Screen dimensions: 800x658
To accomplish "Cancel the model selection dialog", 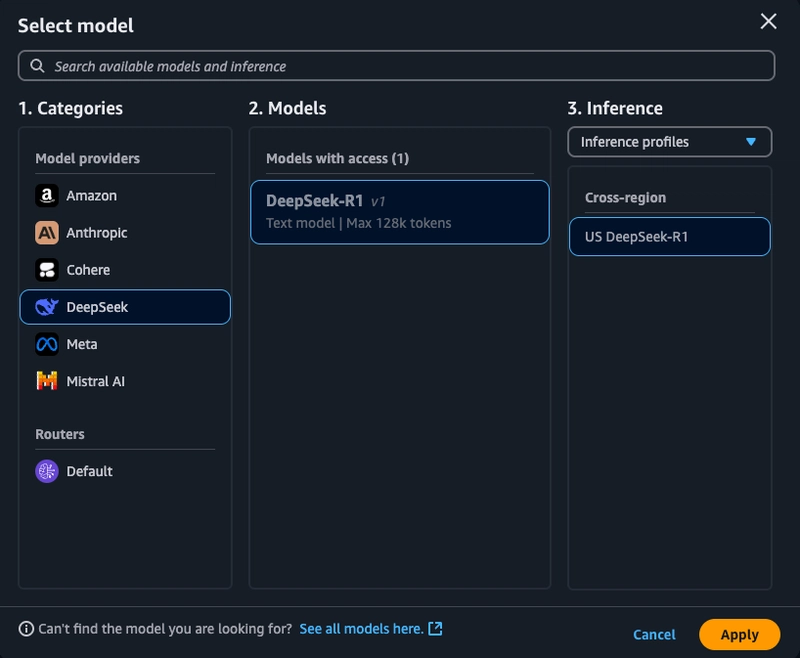I will click(x=654, y=634).
